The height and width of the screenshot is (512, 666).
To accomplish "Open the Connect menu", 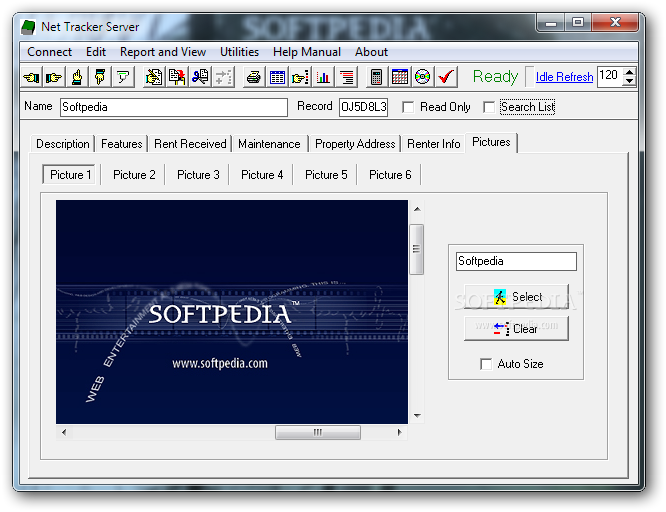I will pos(49,52).
